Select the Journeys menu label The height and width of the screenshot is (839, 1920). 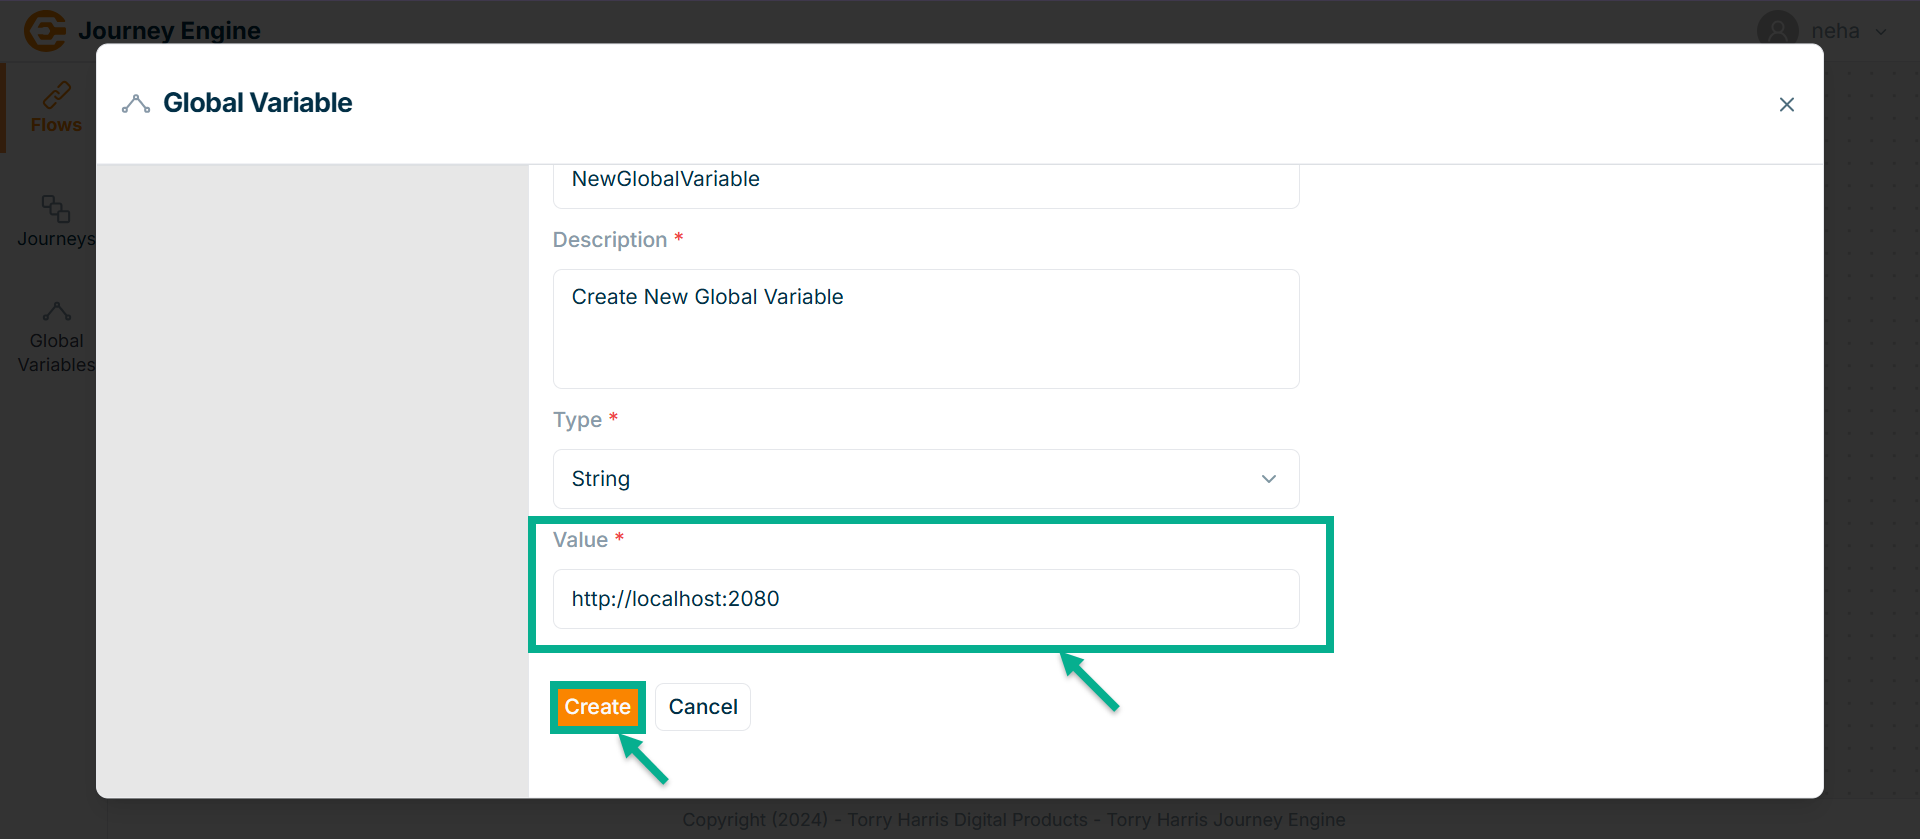point(56,239)
